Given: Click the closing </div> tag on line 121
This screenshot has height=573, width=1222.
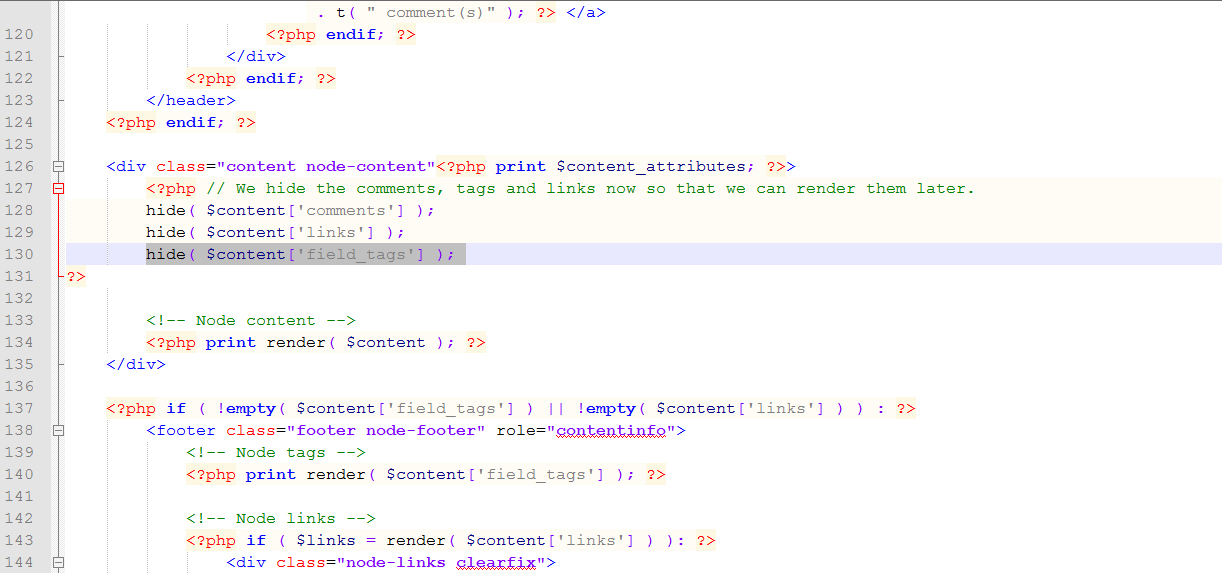Looking at the screenshot, I should tap(256, 57).
